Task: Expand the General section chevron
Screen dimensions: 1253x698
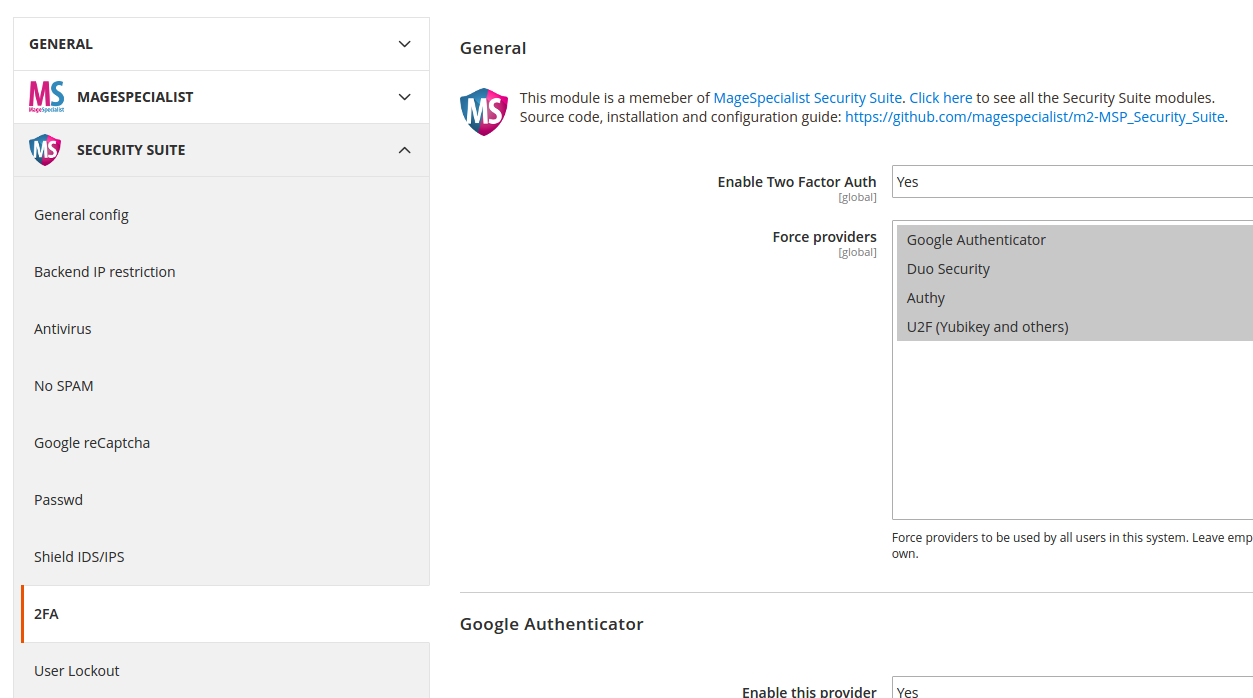Action: pos(404,44)
